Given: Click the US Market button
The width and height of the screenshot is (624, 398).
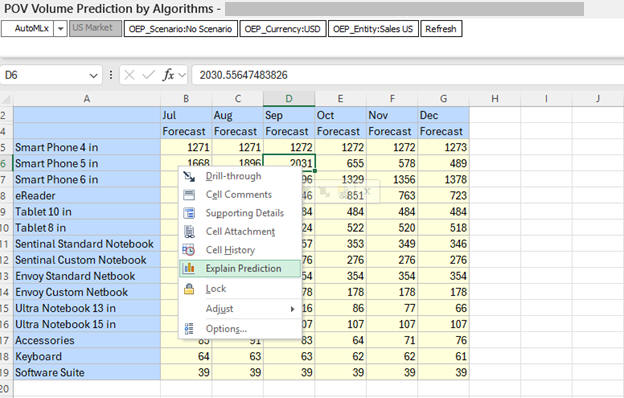Looking at the screenshot, I should pos(96,28).
